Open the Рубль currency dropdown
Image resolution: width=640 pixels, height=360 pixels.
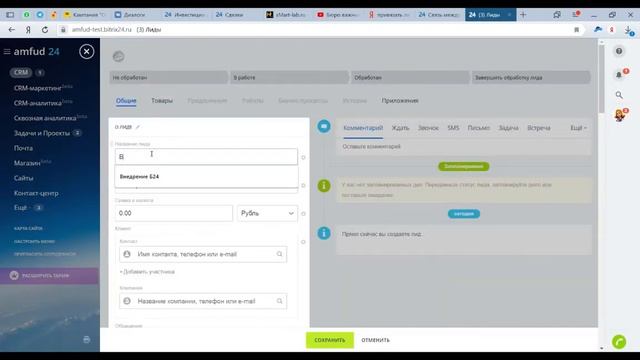tap(267, 213)
